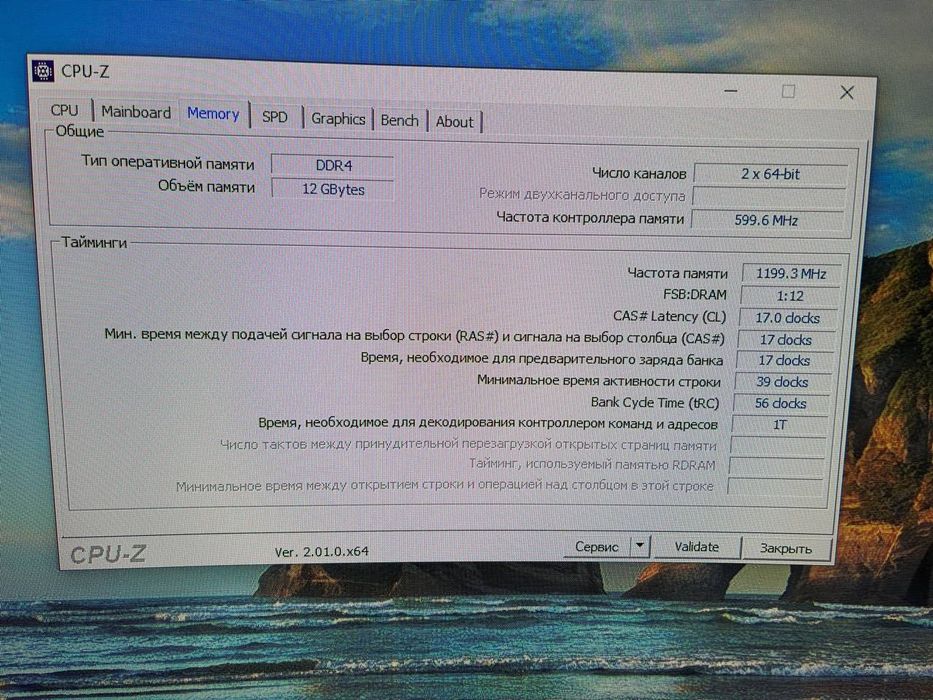Minimize the CPU-Z window

click(x=731, y=91)
